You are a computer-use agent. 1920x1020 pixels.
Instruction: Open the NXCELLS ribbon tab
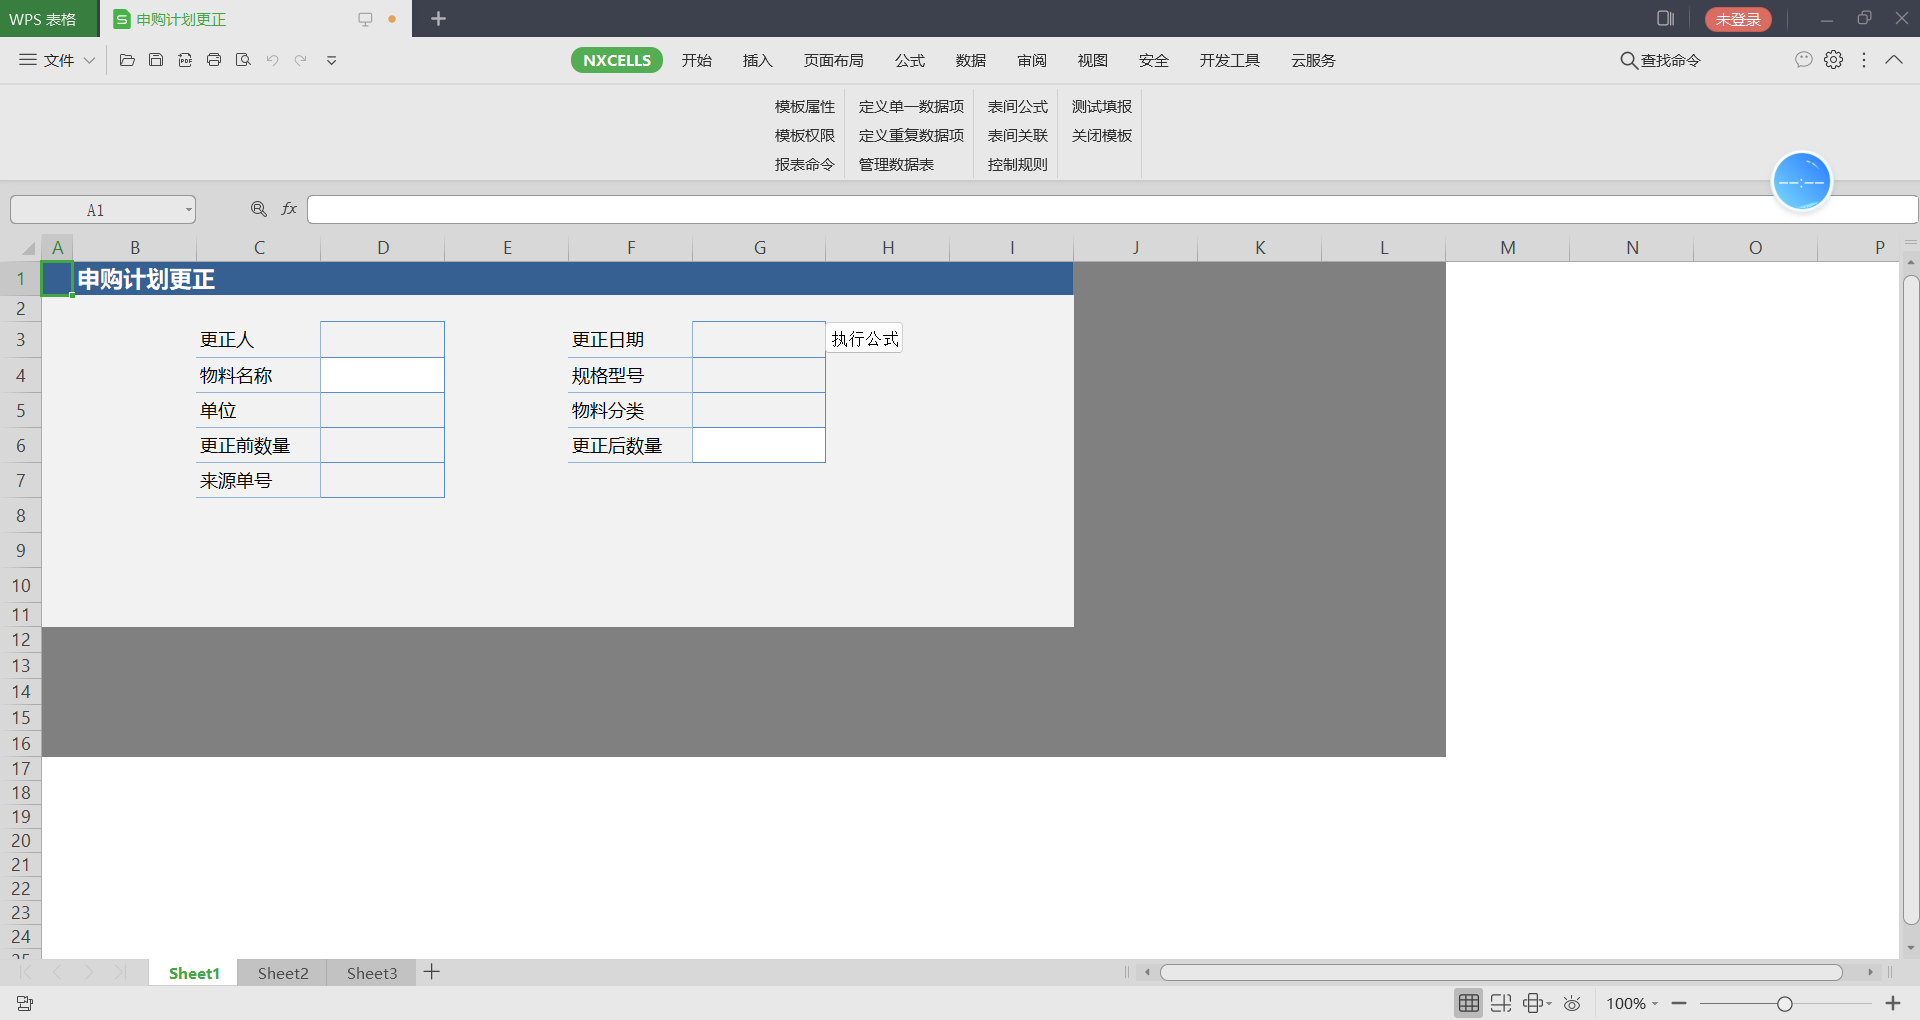pyautogui.click(x=616, y=60)
